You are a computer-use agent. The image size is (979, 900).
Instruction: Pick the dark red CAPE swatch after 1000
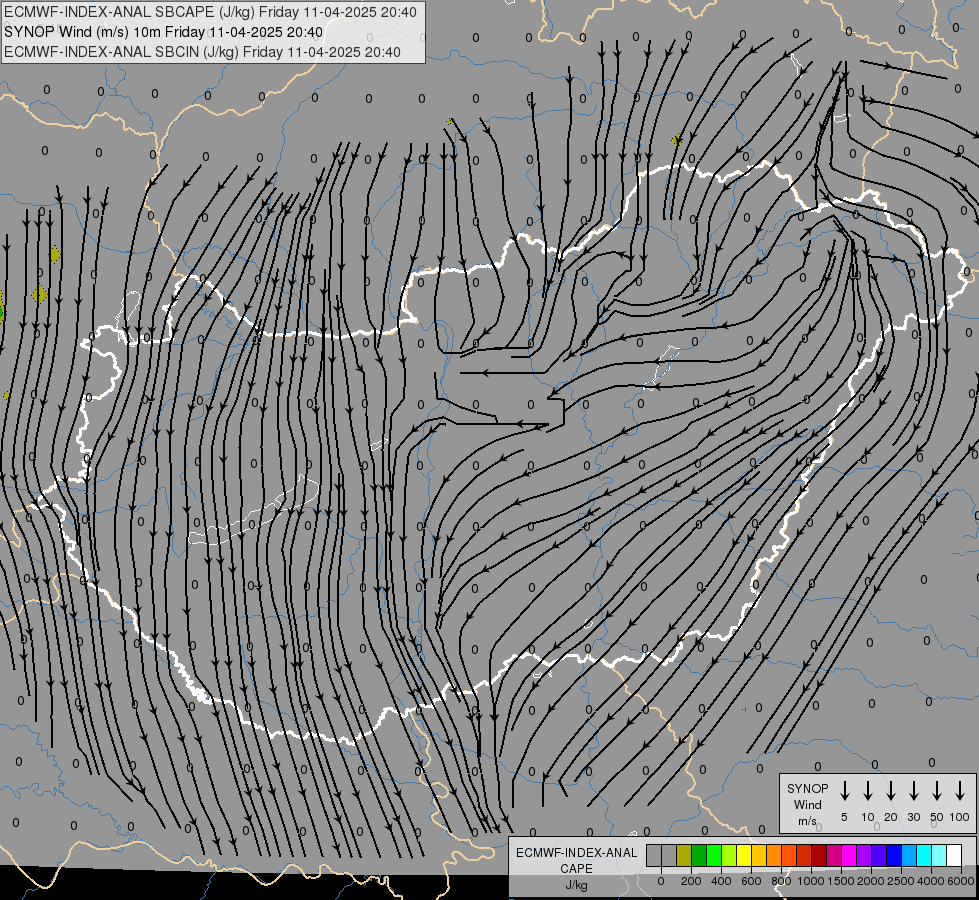[x=819, y=855]
